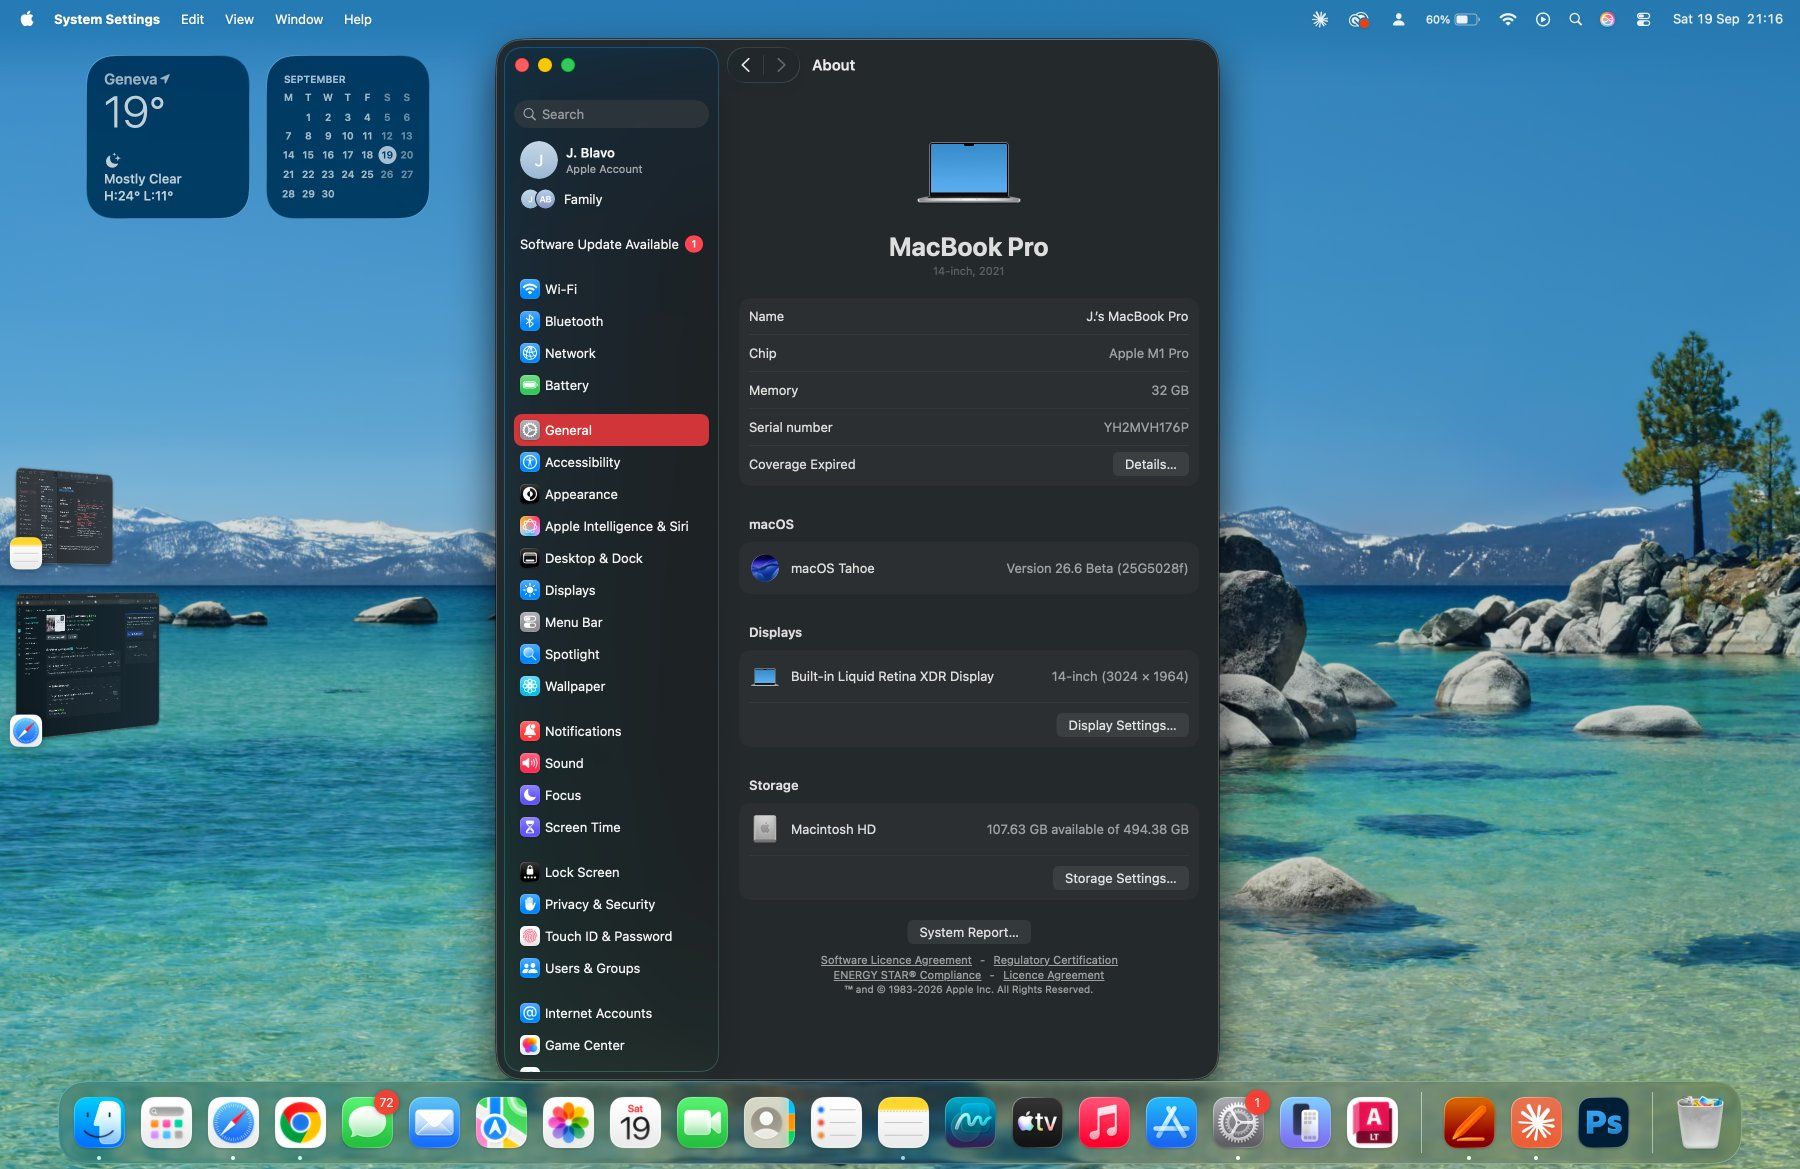Open Accessibility settings
Viewport: 1800px width, 1169px height.
pos(611,462)
